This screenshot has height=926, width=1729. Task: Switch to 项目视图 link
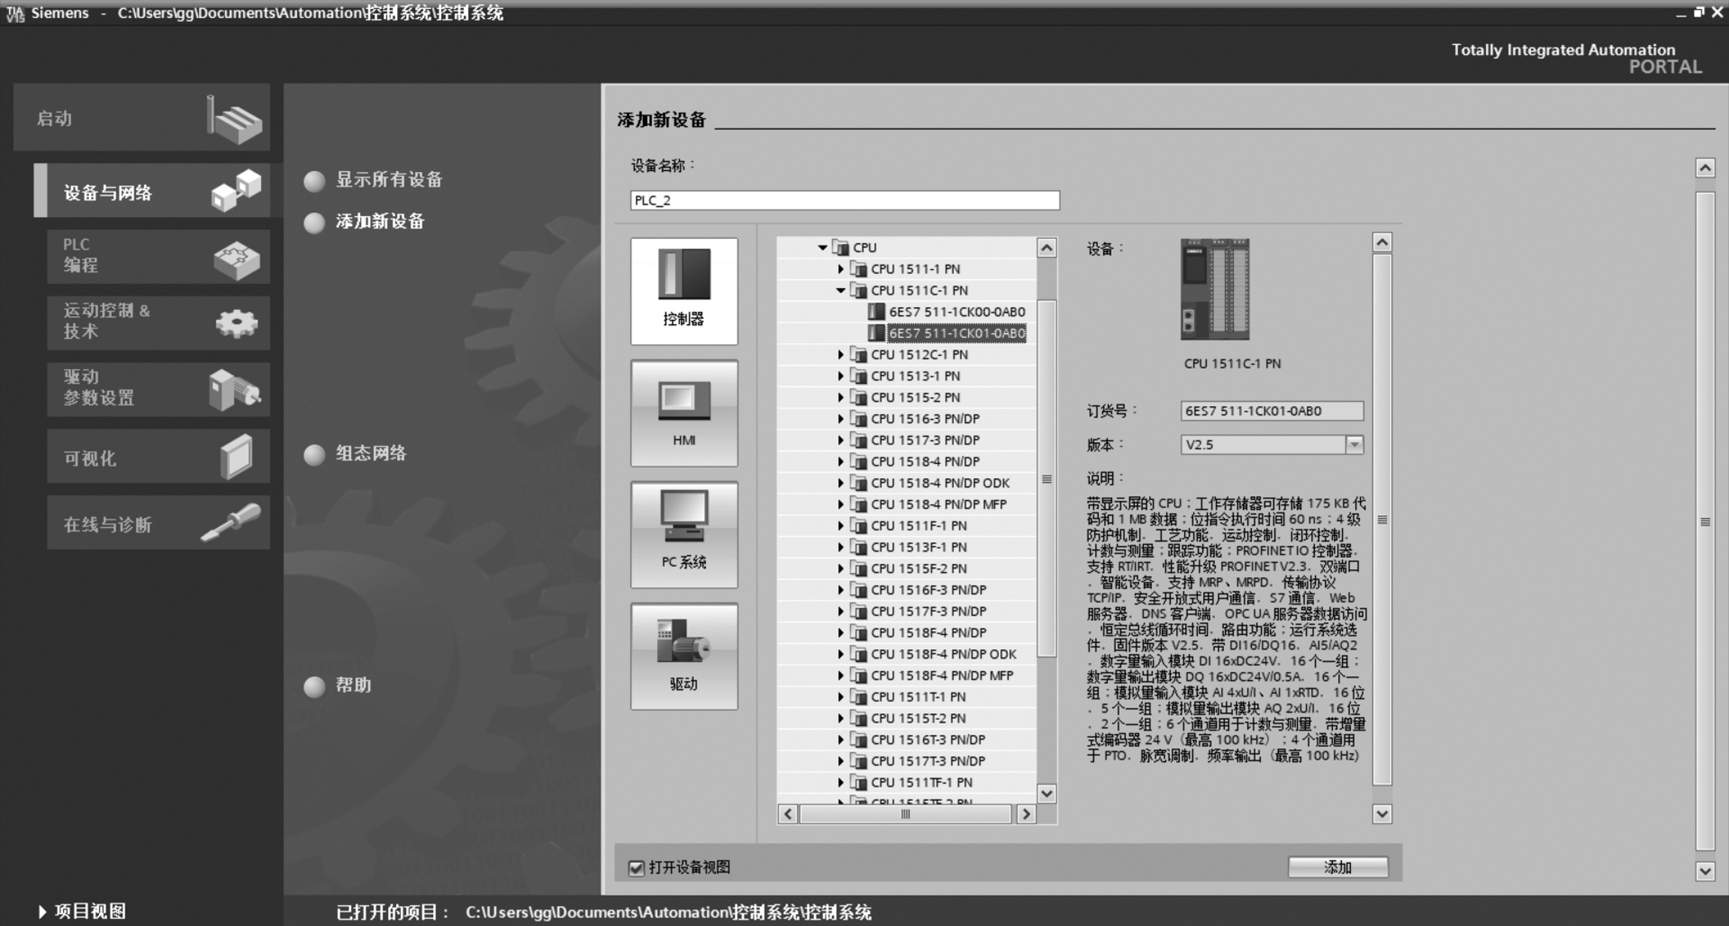[x=82, y=911]
